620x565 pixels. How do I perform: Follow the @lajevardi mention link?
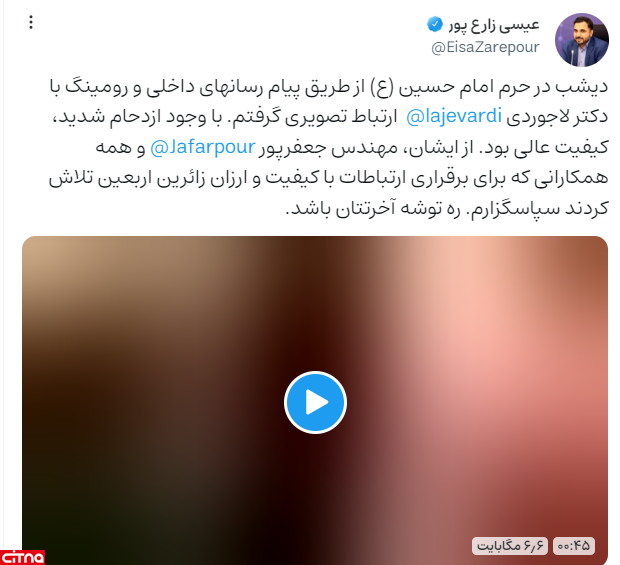(454, 117)
